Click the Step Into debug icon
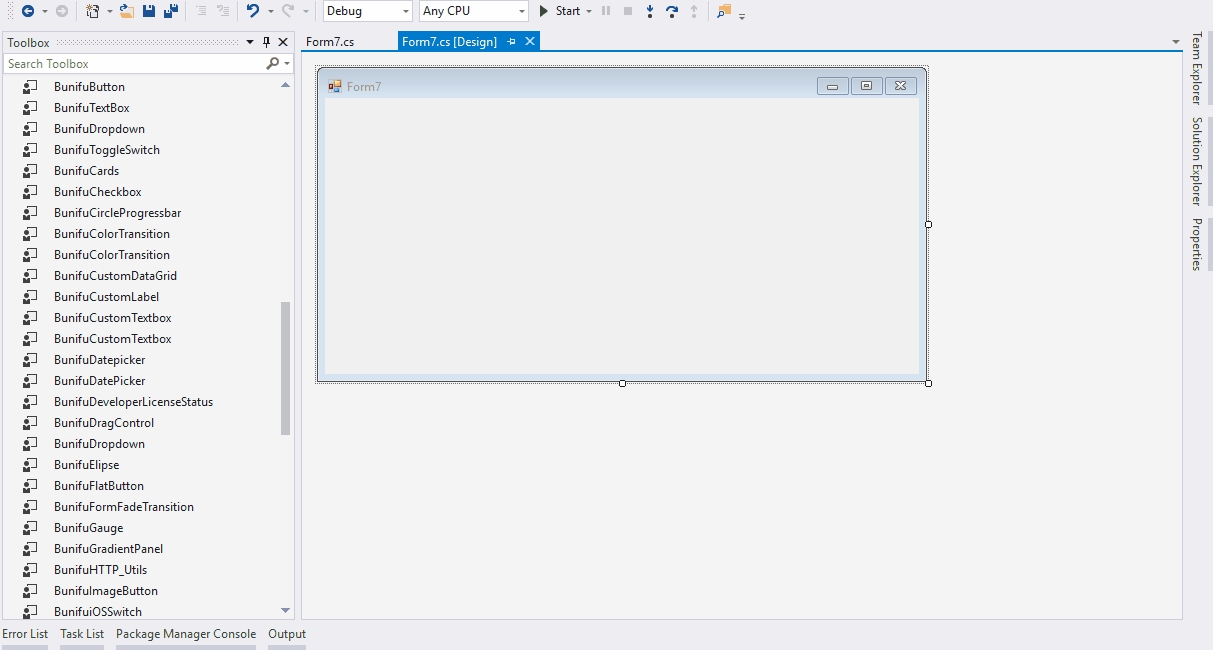1213x650 pixels. [650, 11]
